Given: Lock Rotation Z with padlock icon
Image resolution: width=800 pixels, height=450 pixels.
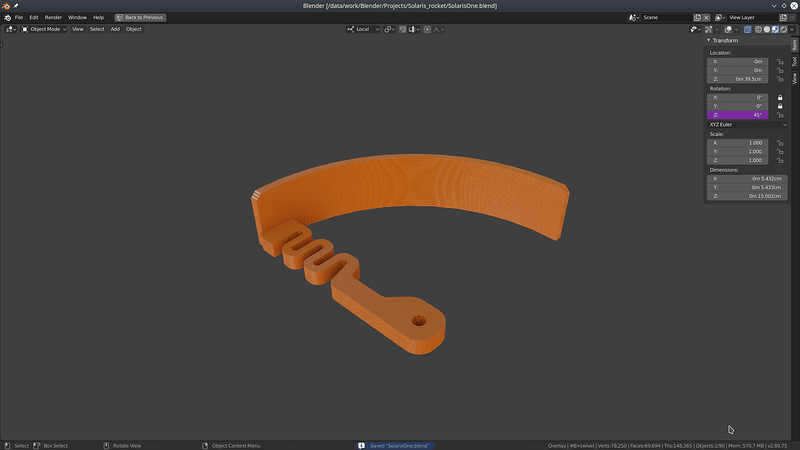Looking at the screenshot, I should coord(780,115).
